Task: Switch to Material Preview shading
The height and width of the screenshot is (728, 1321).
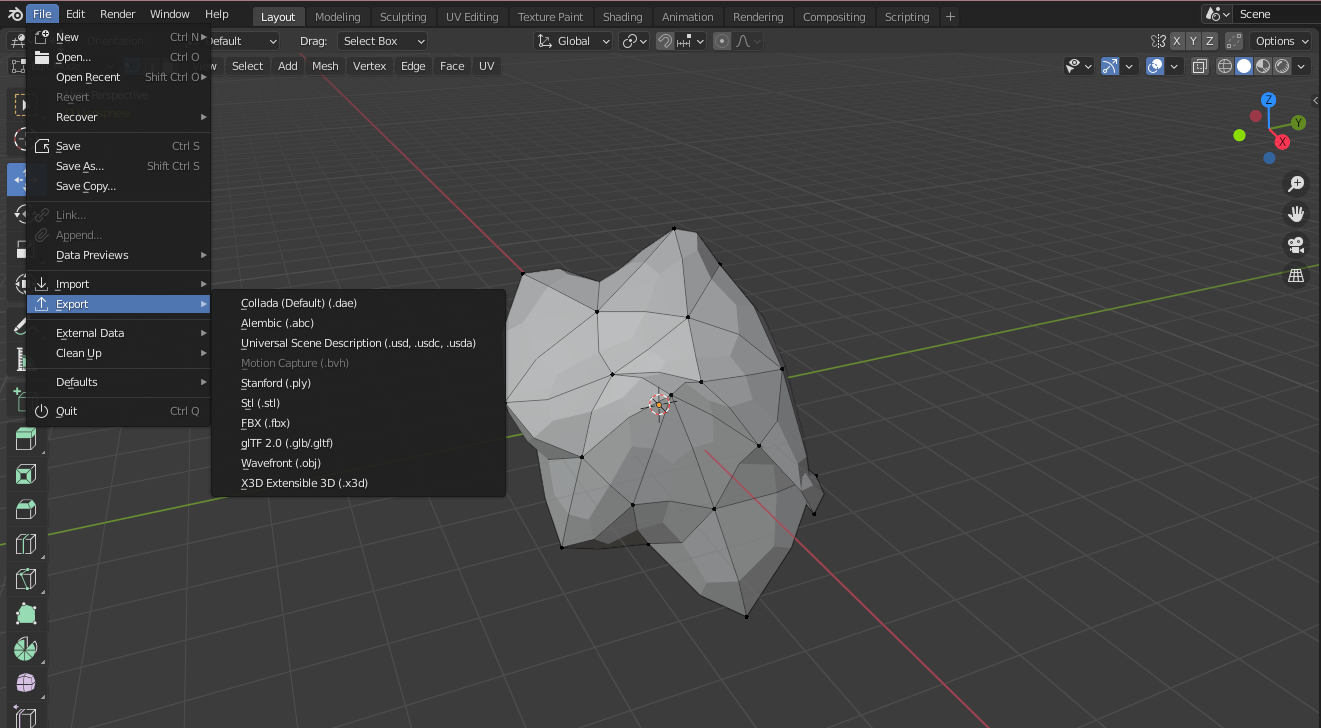Action: [1262, 65]
